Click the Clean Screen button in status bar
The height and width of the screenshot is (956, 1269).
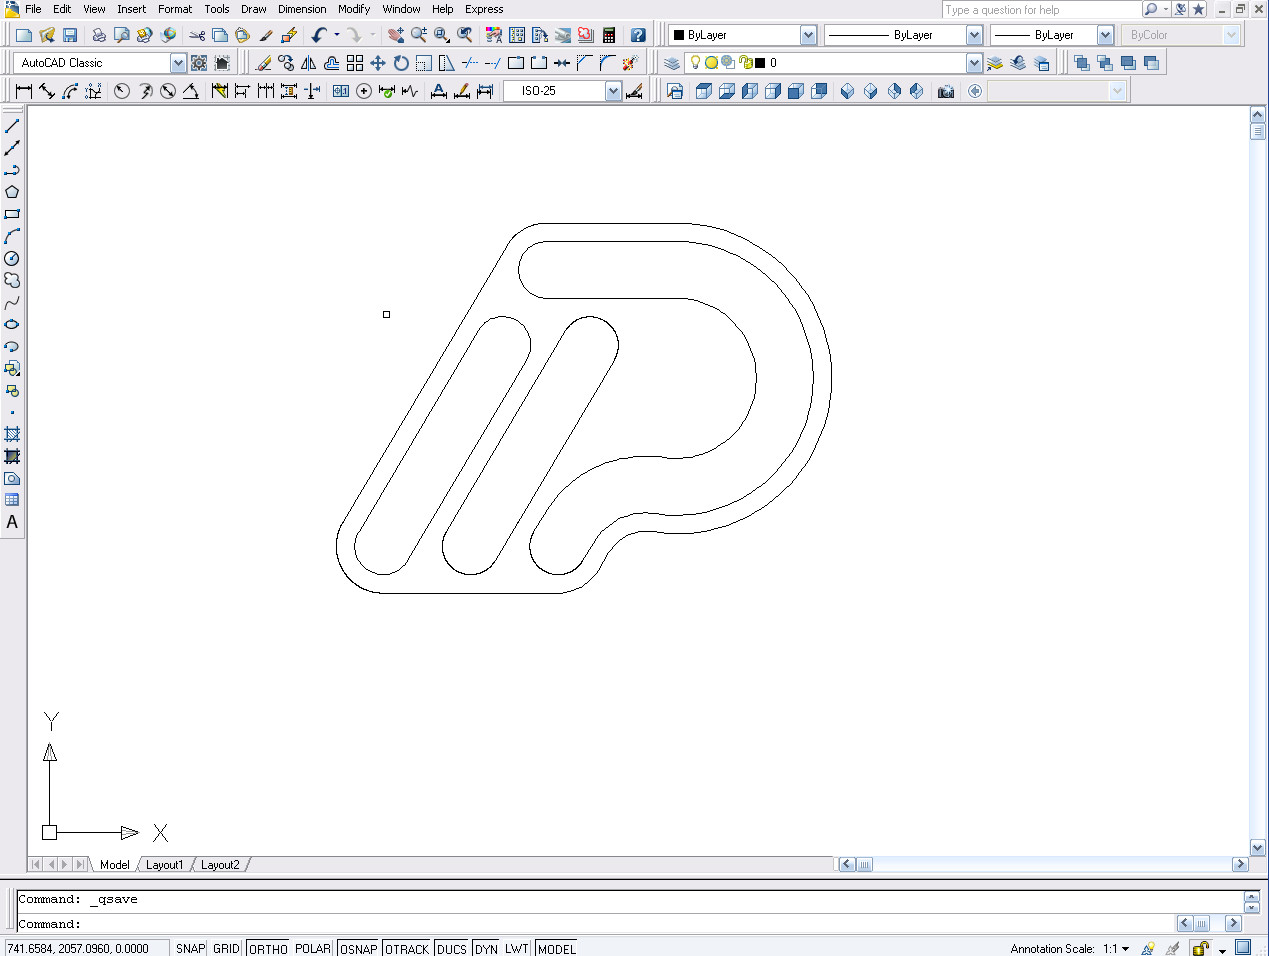click(x=1243, y=947)
